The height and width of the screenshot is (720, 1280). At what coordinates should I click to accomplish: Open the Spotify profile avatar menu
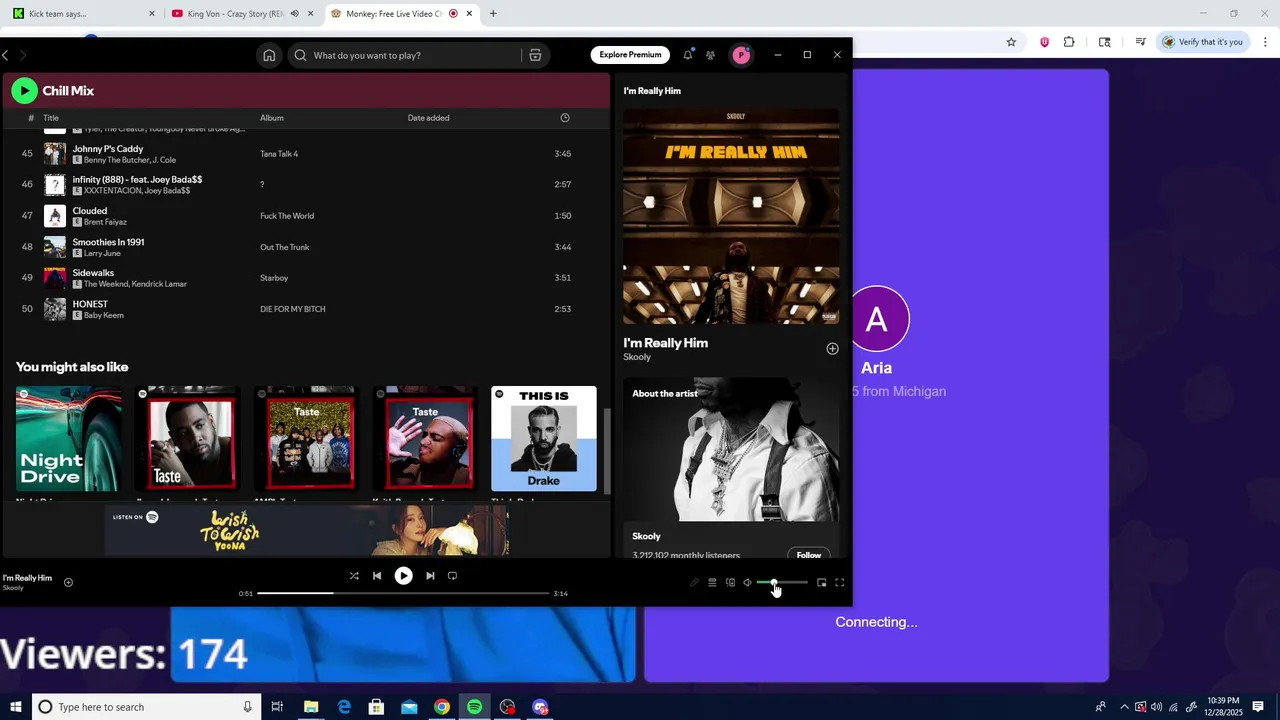tap(741, 55)
